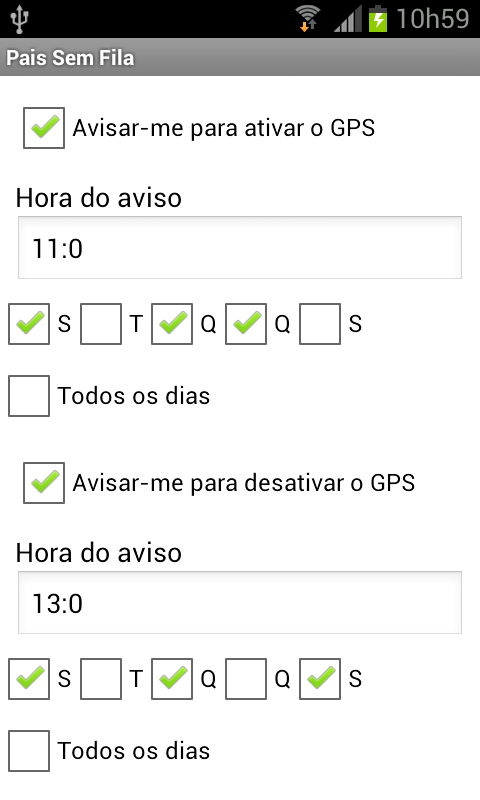Check second Q day in deactivation row
Image resolution: width=480 pixels, height=800 pixels.
click(246, 679)
